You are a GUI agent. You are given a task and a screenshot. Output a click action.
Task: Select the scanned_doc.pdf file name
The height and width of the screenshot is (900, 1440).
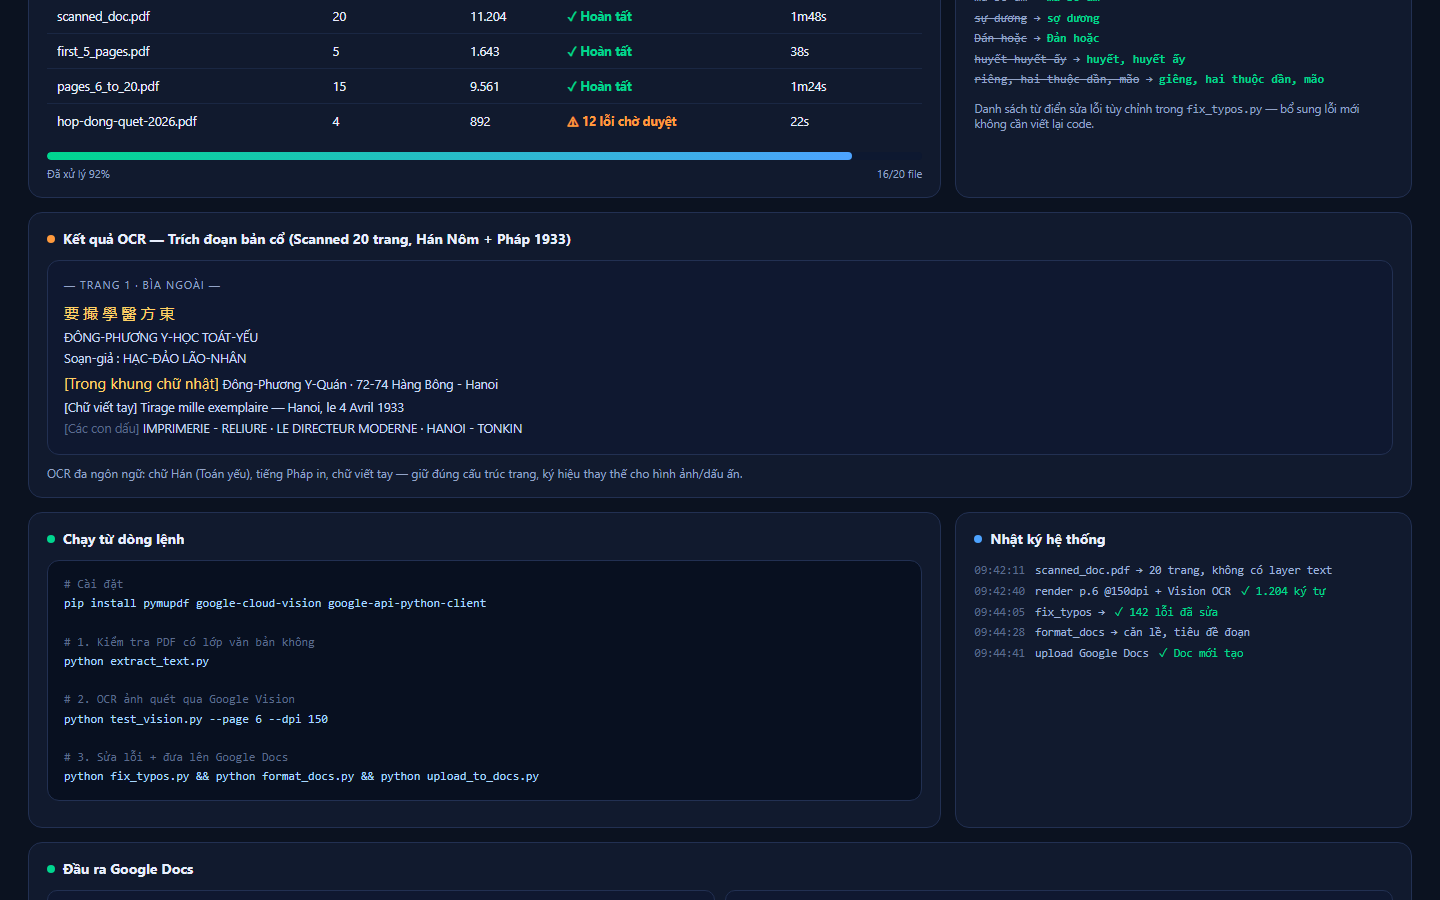pyautogui.click(x=103, y=17)
